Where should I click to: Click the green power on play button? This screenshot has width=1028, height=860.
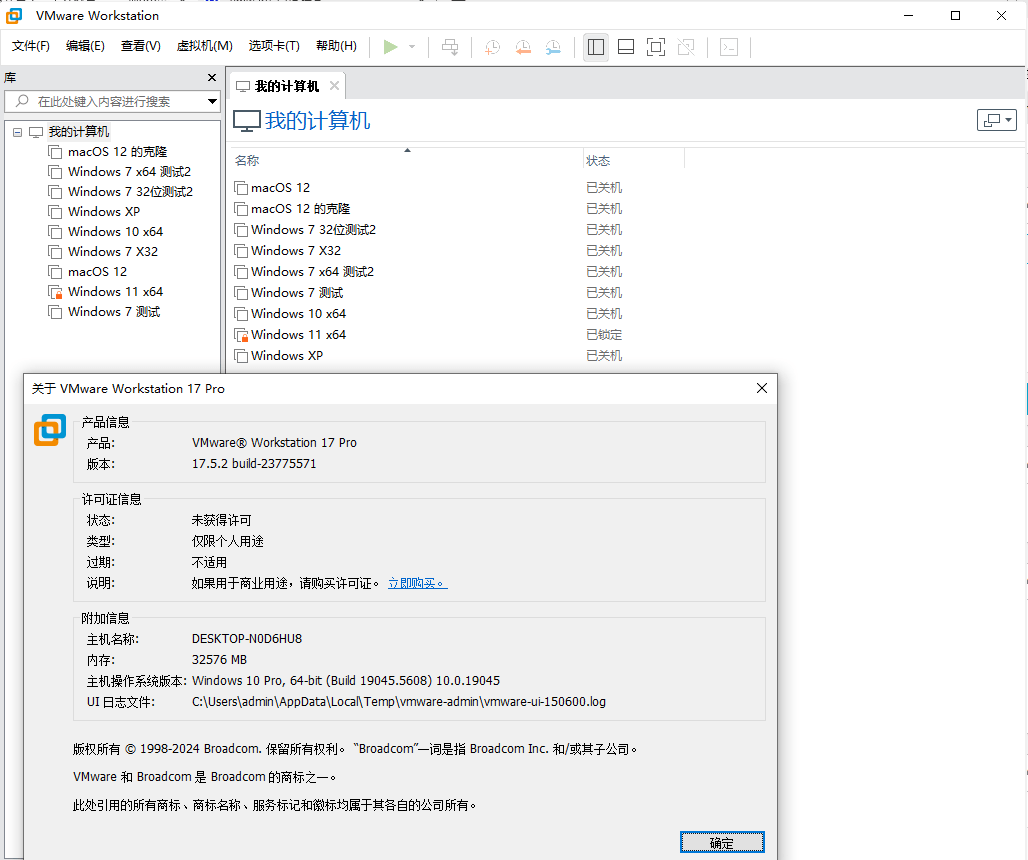(391, 47)
